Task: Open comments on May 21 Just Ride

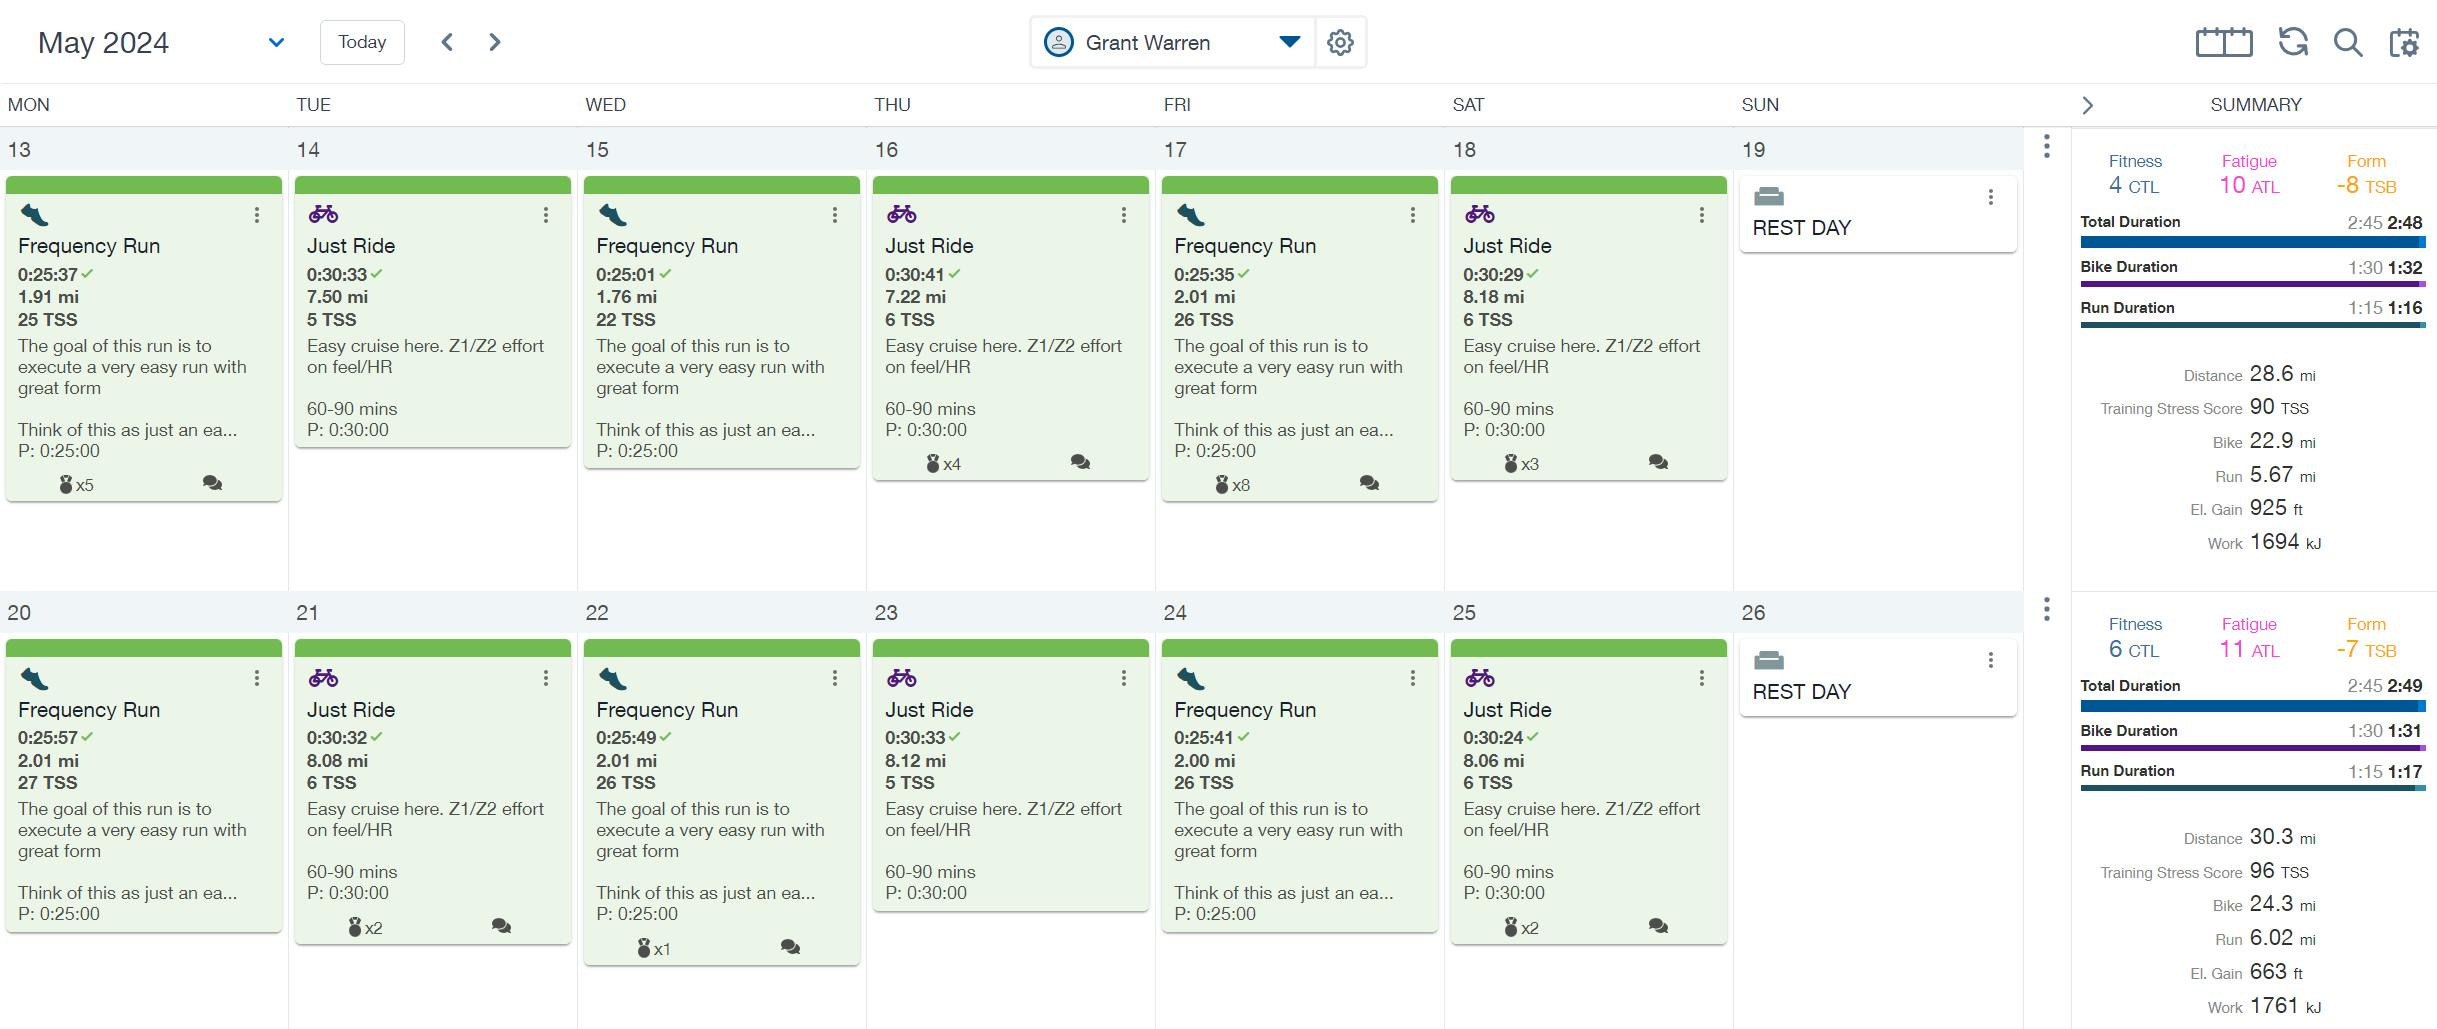Action: click(x=501, y=926)
